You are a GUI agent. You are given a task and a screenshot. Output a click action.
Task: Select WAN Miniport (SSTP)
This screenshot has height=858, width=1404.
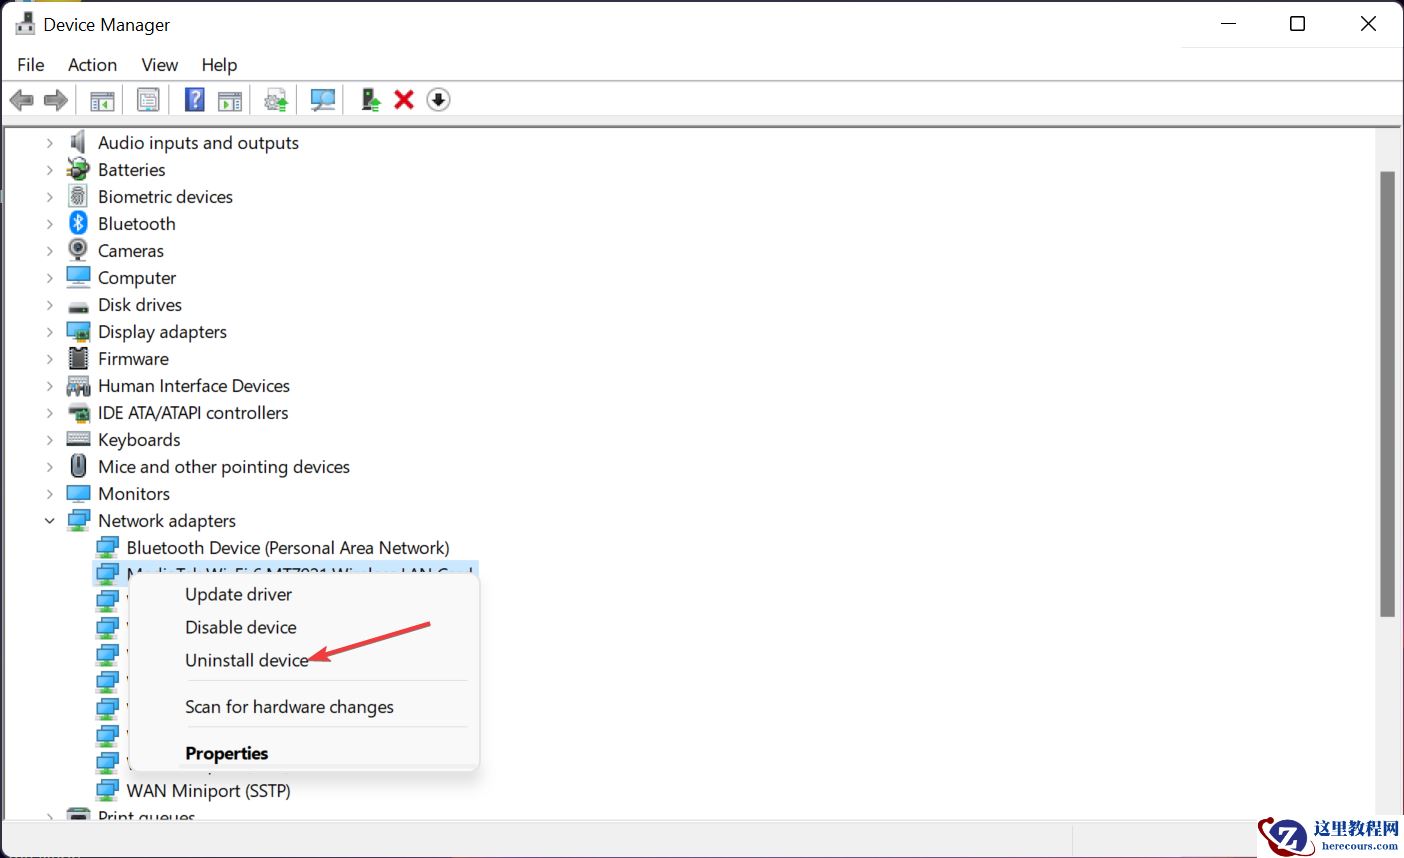(208, 791)
